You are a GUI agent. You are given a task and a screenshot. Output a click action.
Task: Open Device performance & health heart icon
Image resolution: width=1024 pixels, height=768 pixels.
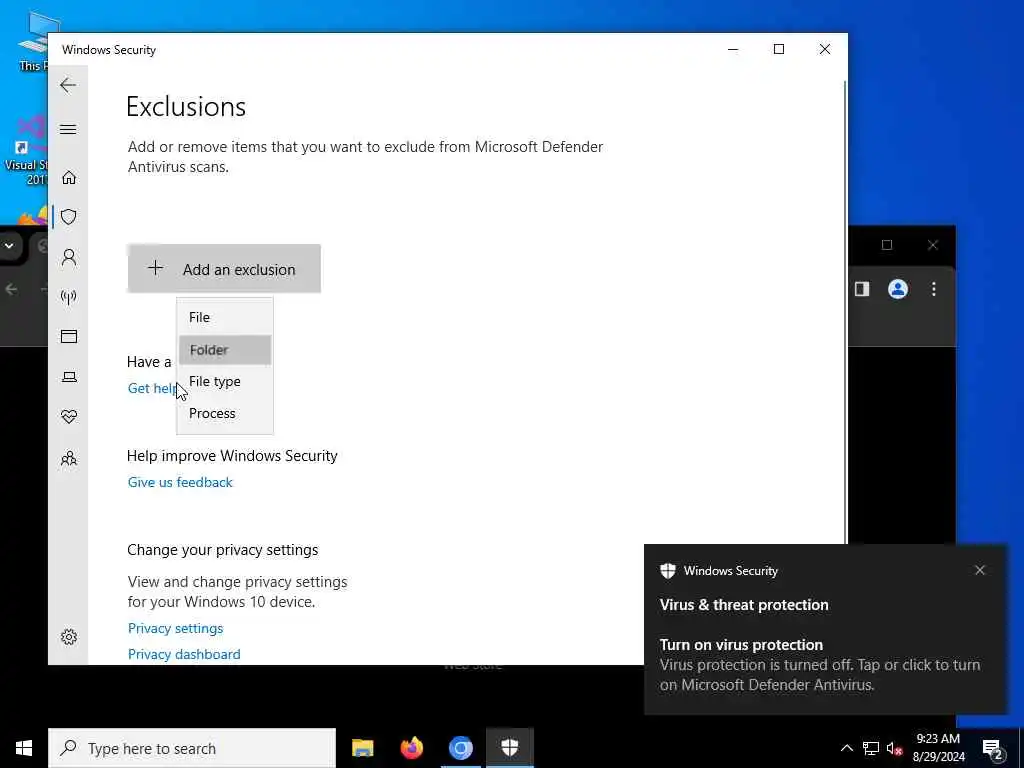[x=69, y=417]
